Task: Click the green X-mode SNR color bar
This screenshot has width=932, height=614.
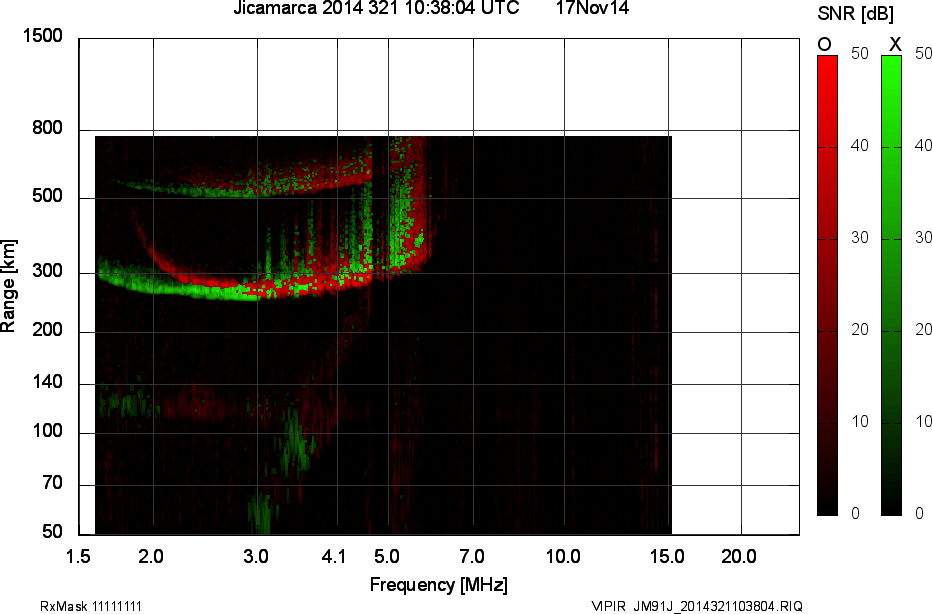Action: click(x=891, y=285)
